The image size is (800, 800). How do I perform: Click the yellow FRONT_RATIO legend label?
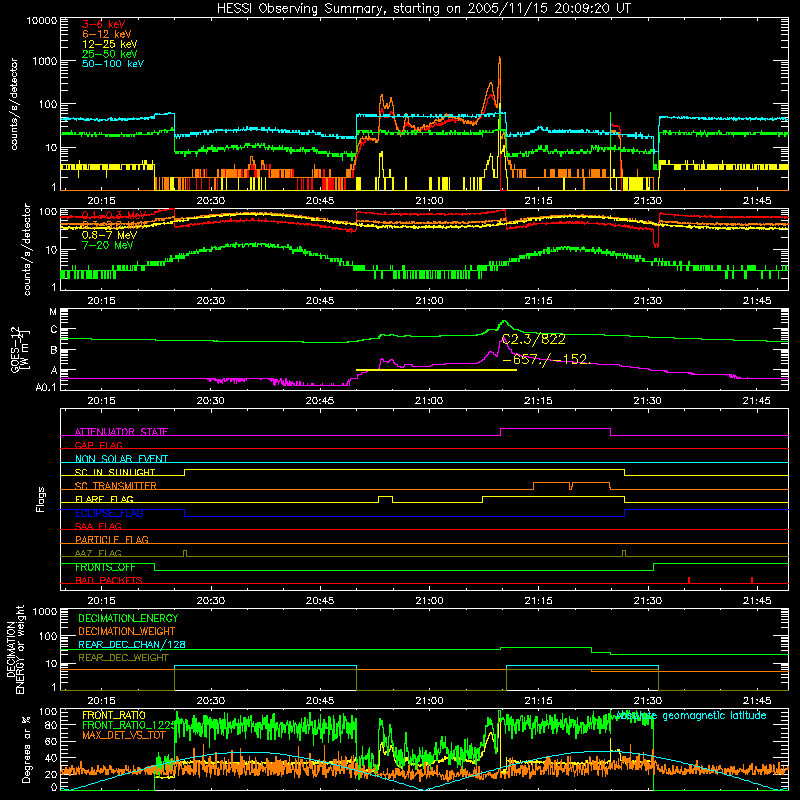click(114, 715)
